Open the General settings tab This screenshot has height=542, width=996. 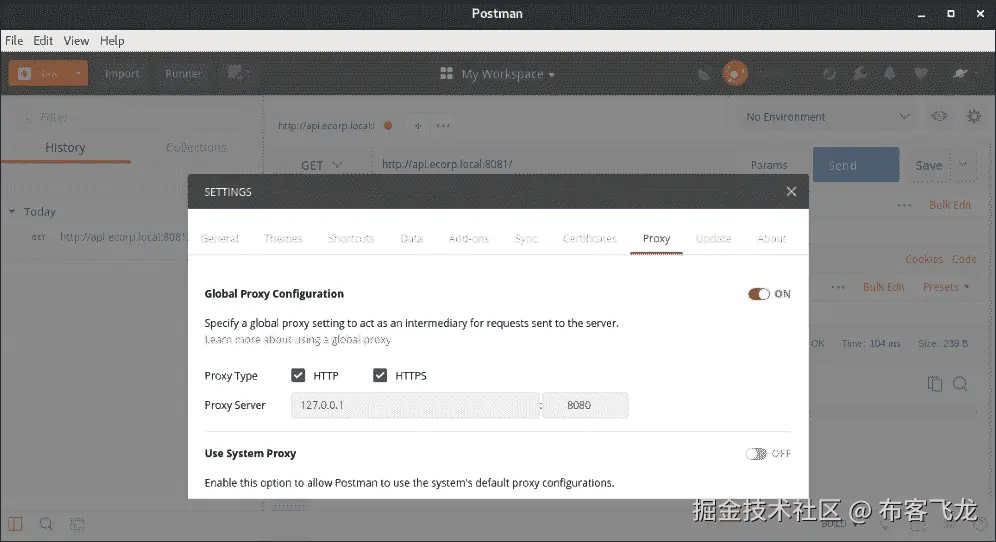pos(220,238)
